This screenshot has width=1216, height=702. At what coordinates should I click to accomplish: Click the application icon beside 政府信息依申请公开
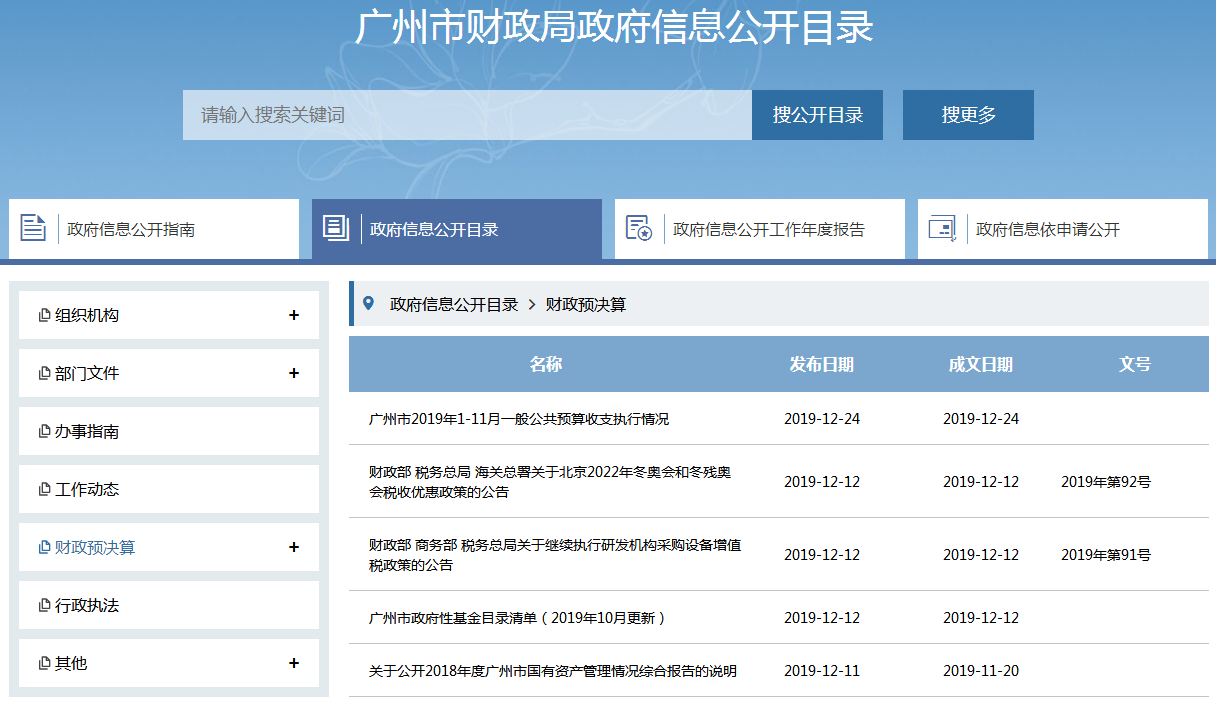[942, 228]
